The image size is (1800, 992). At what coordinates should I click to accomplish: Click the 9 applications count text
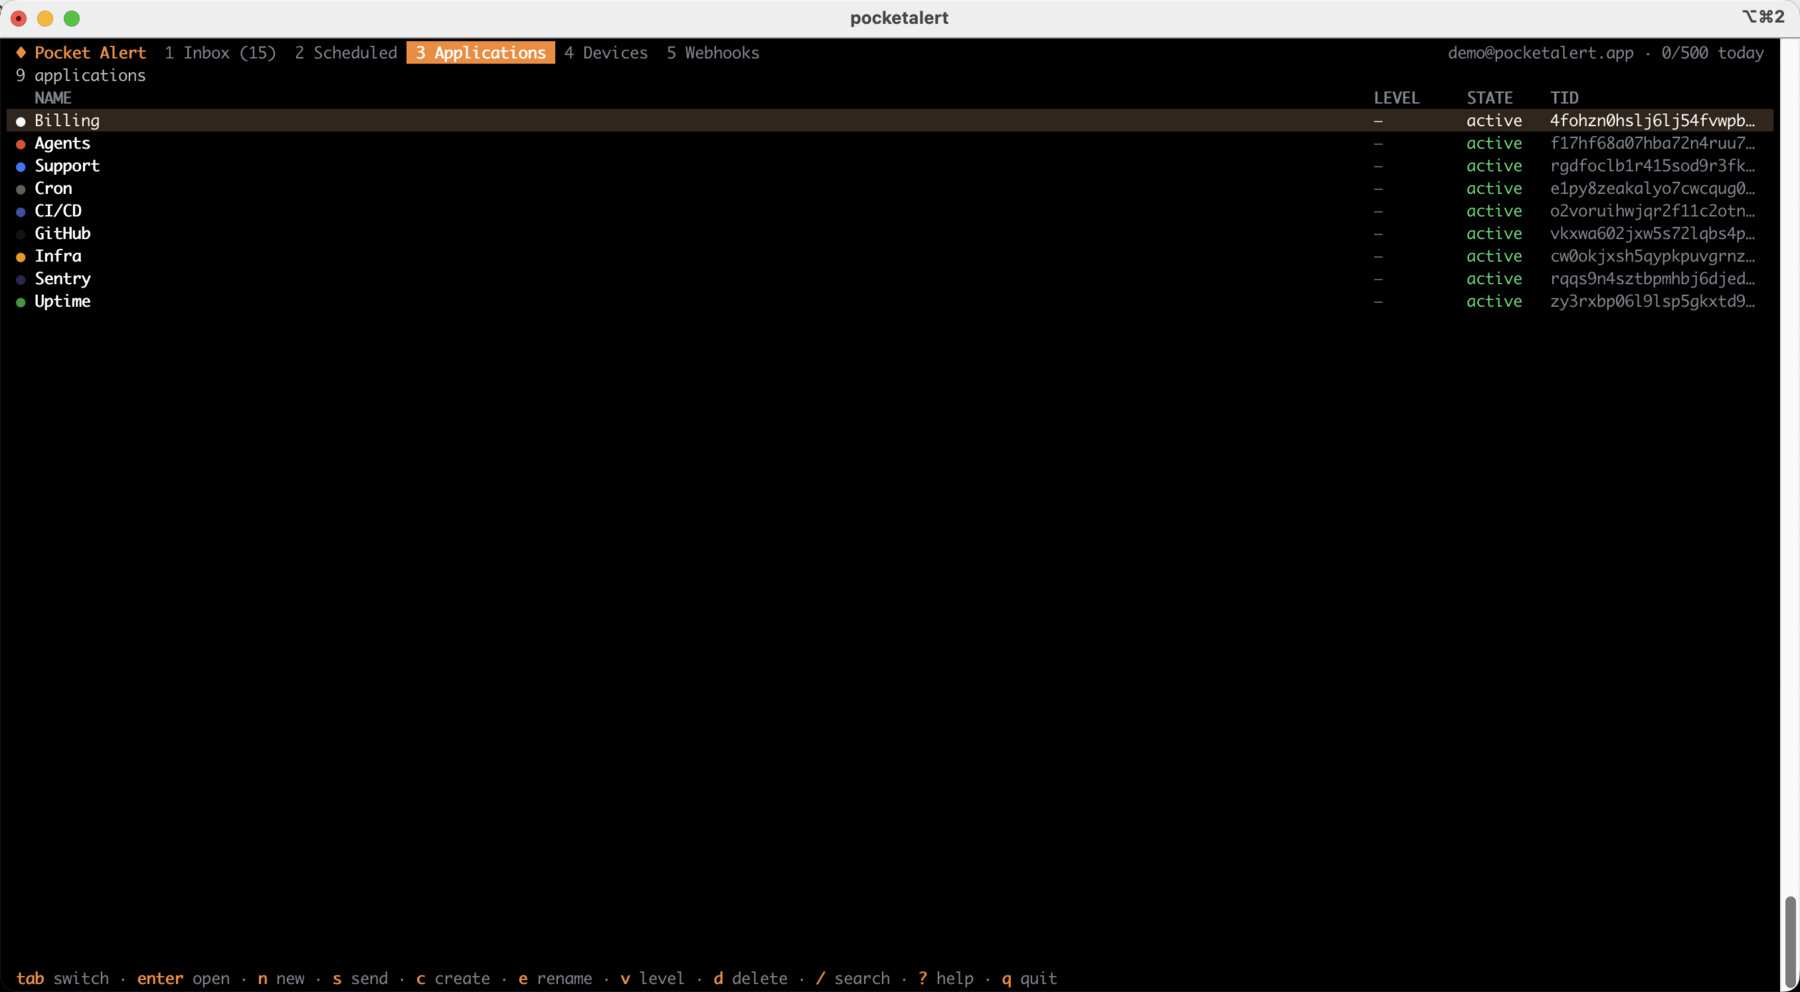tap(81, 76)
